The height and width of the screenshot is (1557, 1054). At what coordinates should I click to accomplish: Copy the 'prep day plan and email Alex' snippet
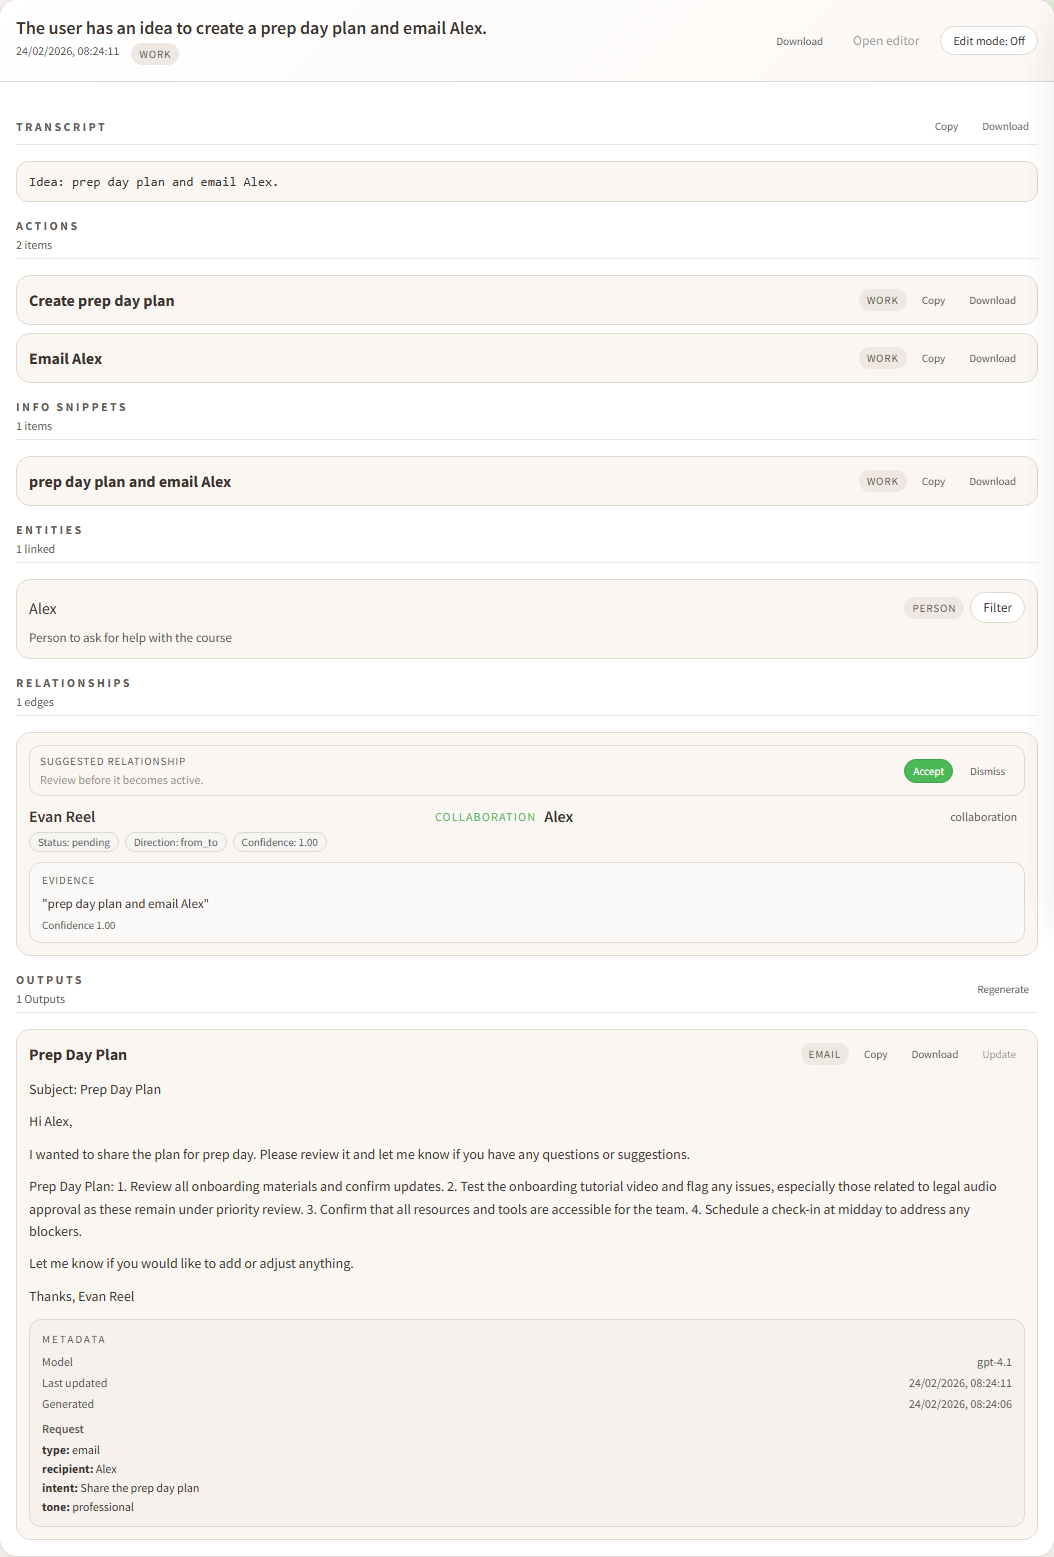(x=932, y=480)
